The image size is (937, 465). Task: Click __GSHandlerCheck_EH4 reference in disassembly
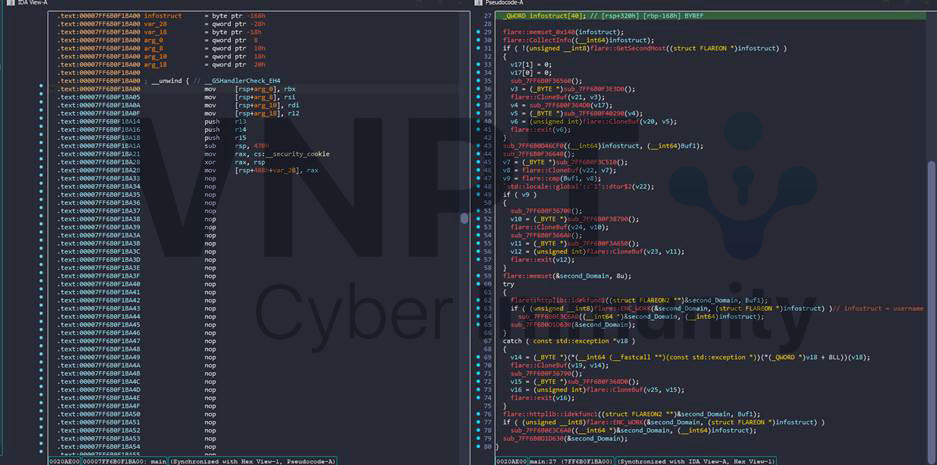243,80
